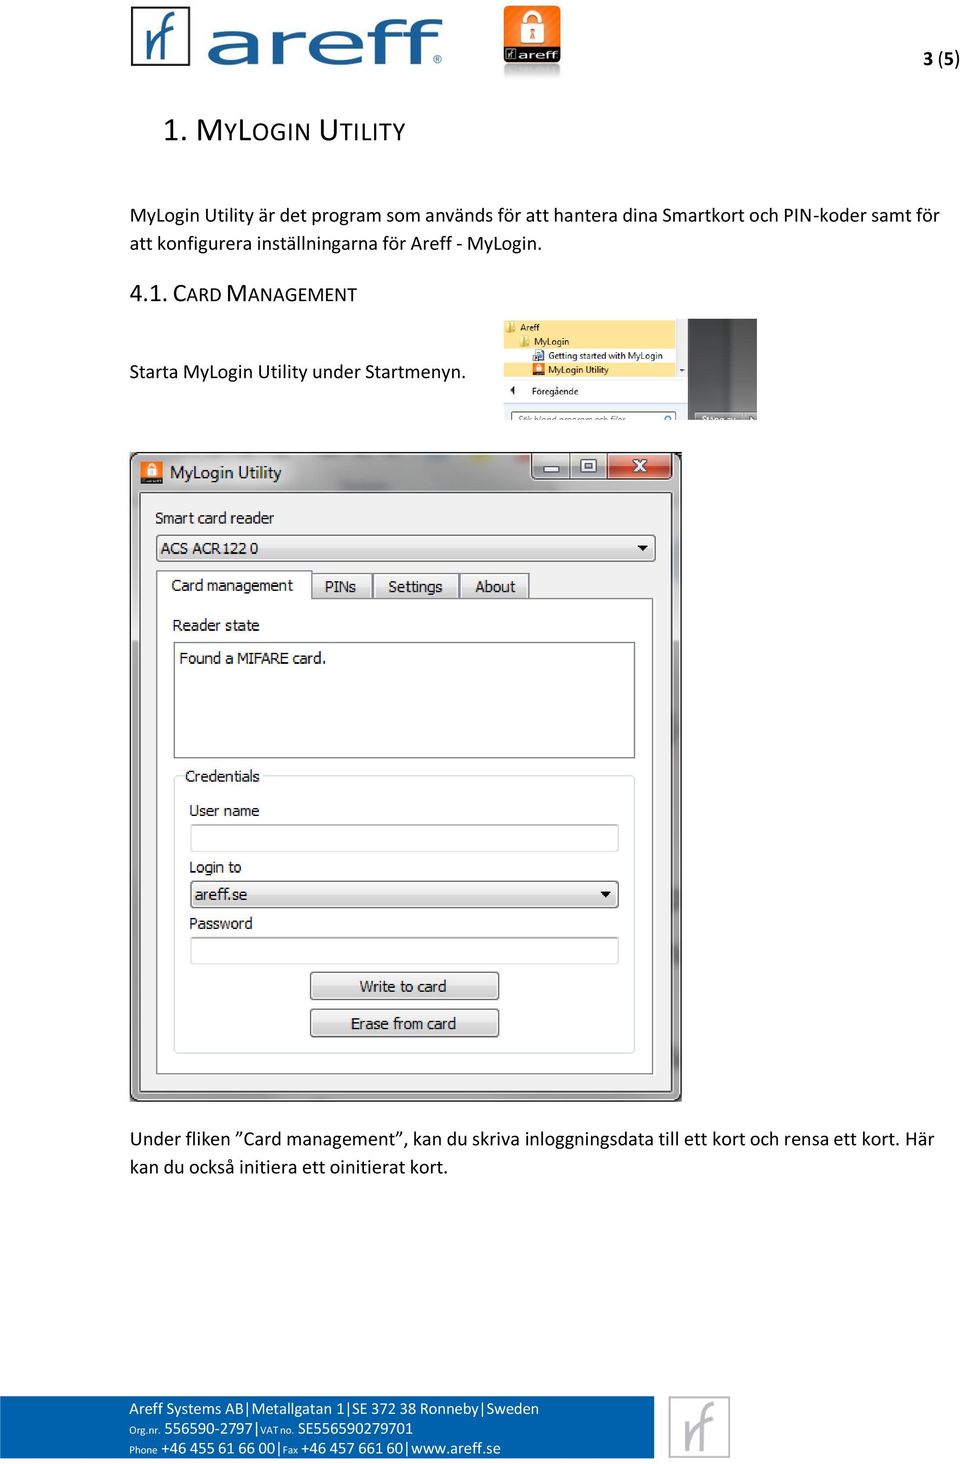Click the rf logo in footer
Viewport: 960px width, 1464px height.
pos(699,1427)
